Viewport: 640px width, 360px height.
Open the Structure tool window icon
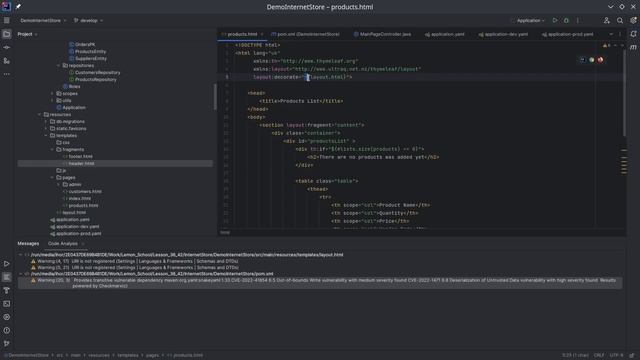coord(7,61)
